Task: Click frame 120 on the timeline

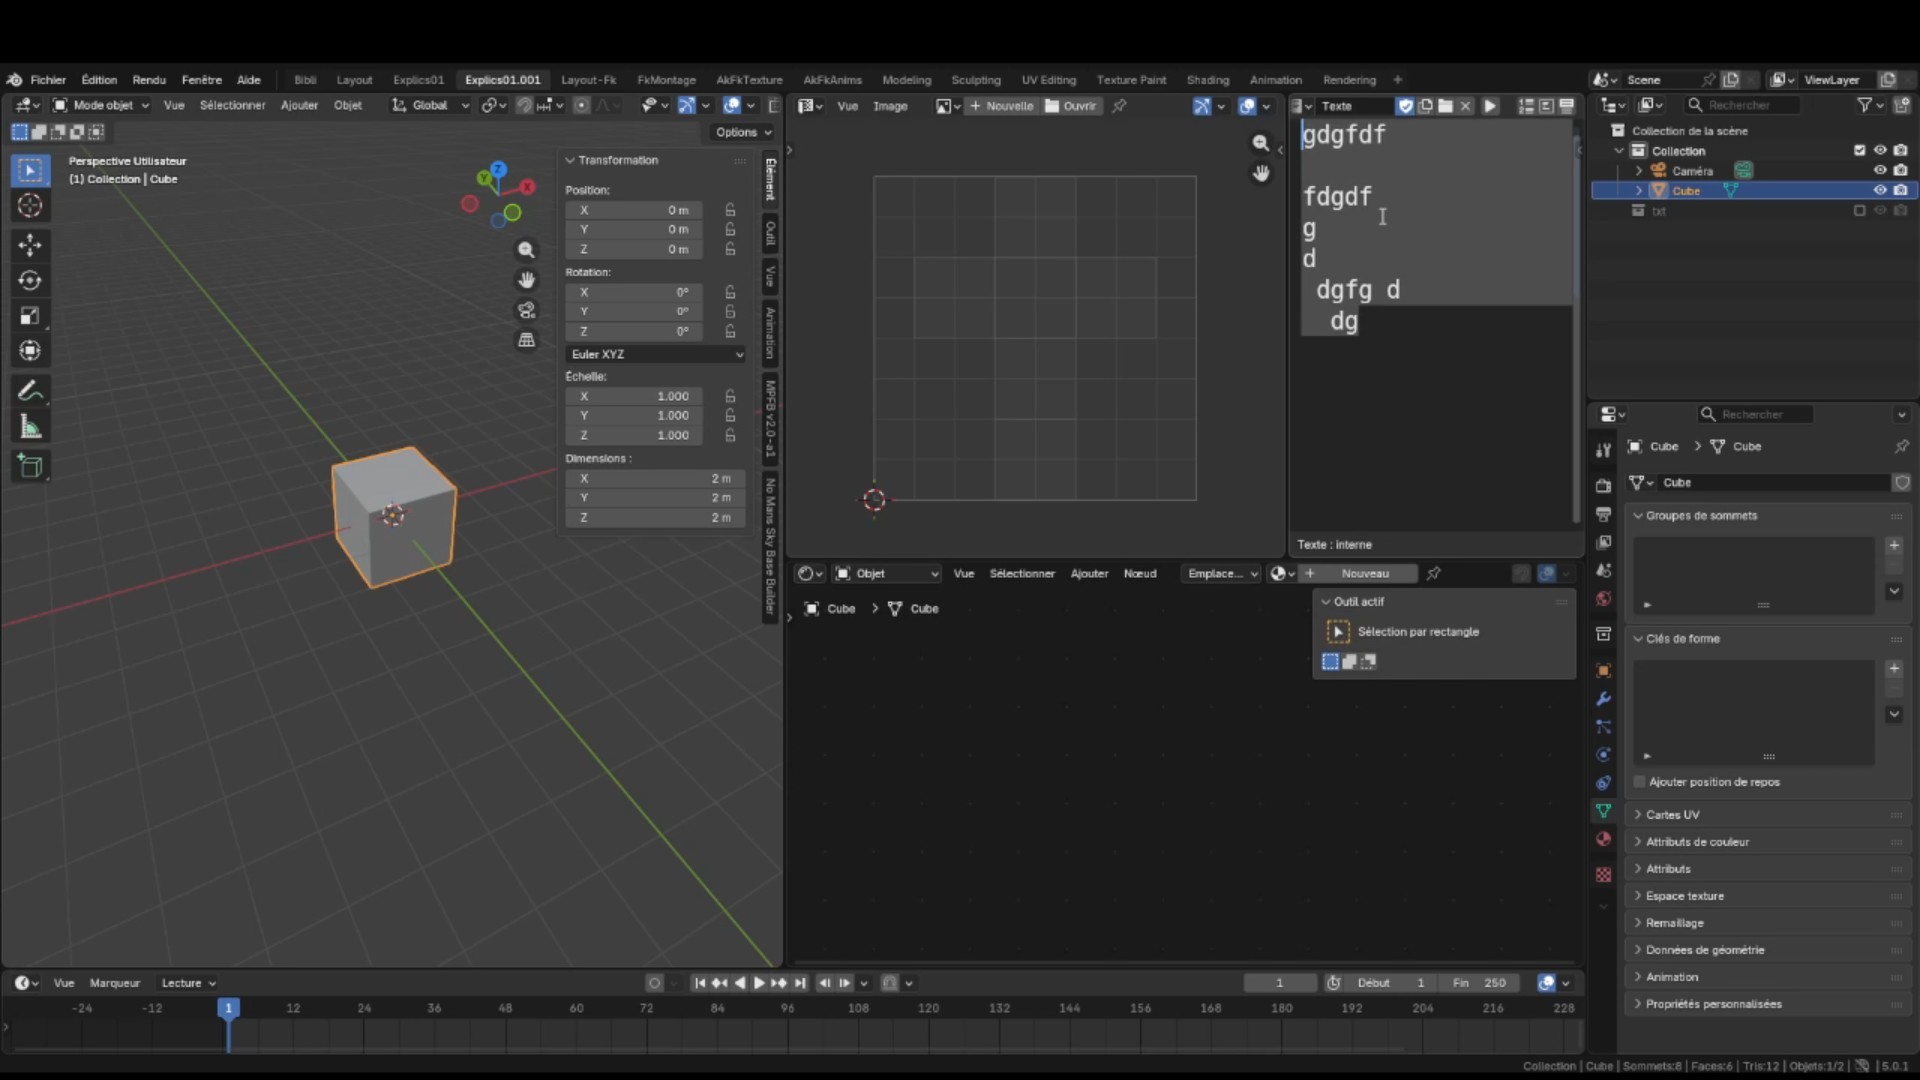Action: [x=929, y=1009]
